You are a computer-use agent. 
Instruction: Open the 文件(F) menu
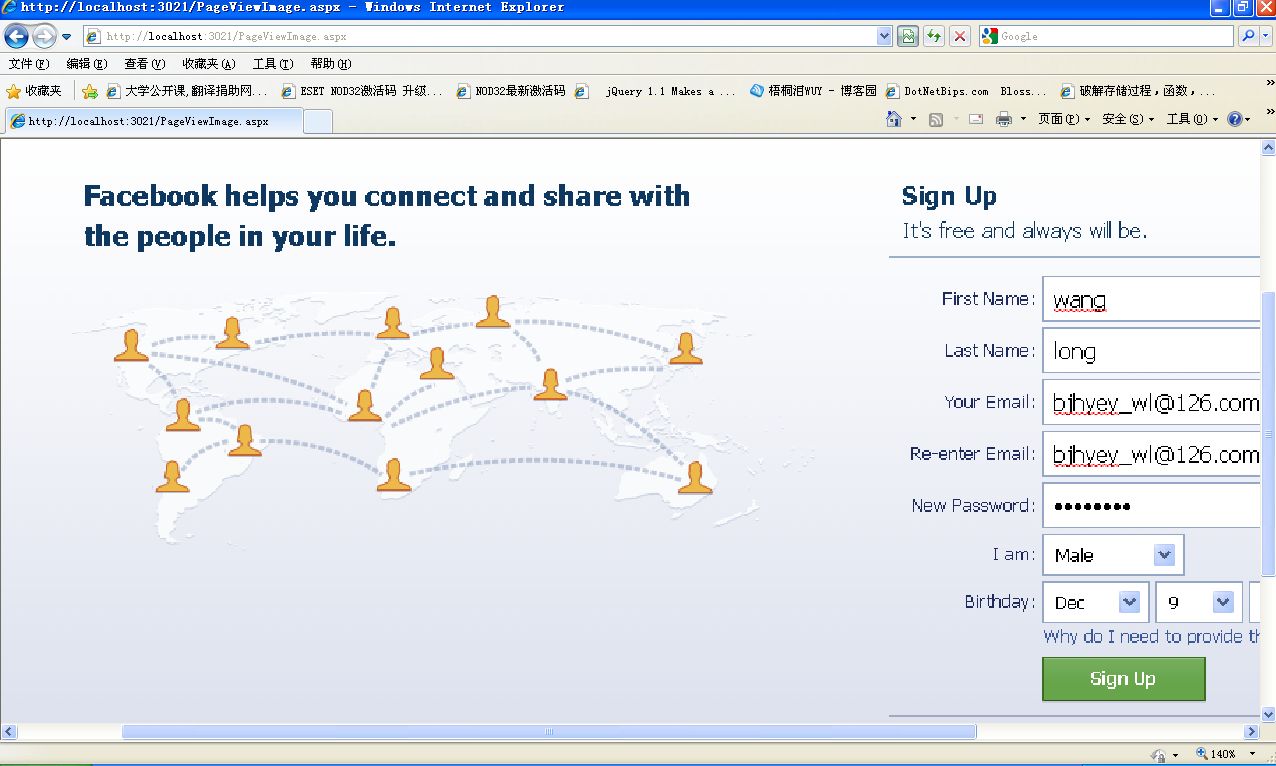coord(29,64)
